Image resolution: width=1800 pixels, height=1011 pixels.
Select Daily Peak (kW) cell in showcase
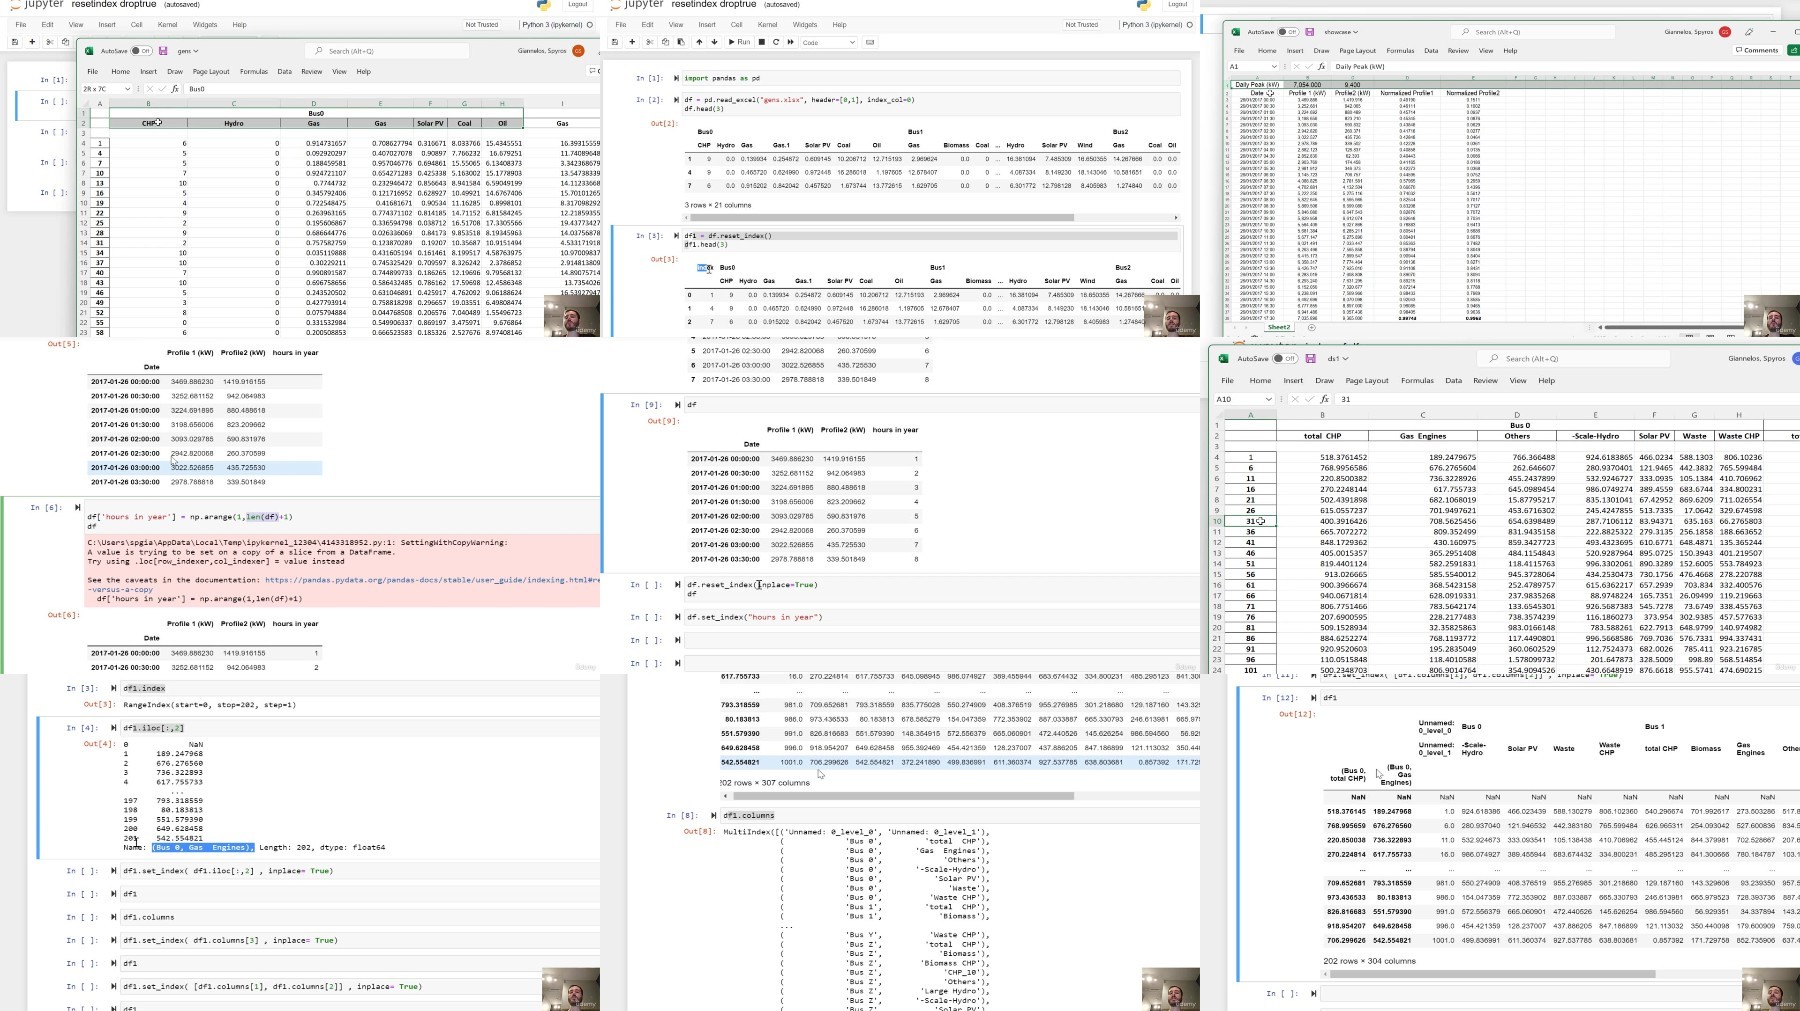click(1257, 85)
